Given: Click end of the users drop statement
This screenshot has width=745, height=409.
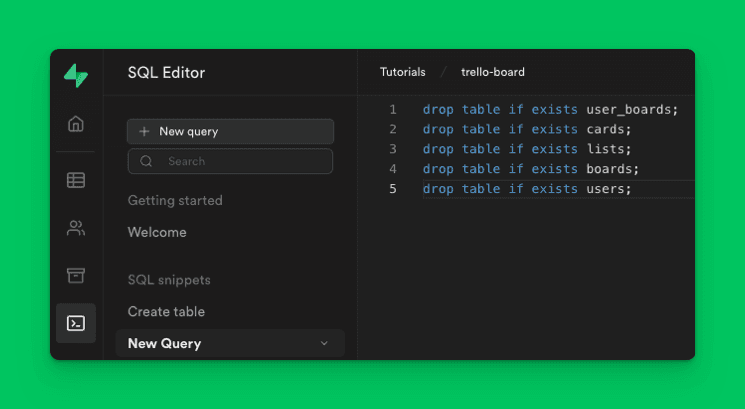Looking at the screenshot, I should point(633,189).
